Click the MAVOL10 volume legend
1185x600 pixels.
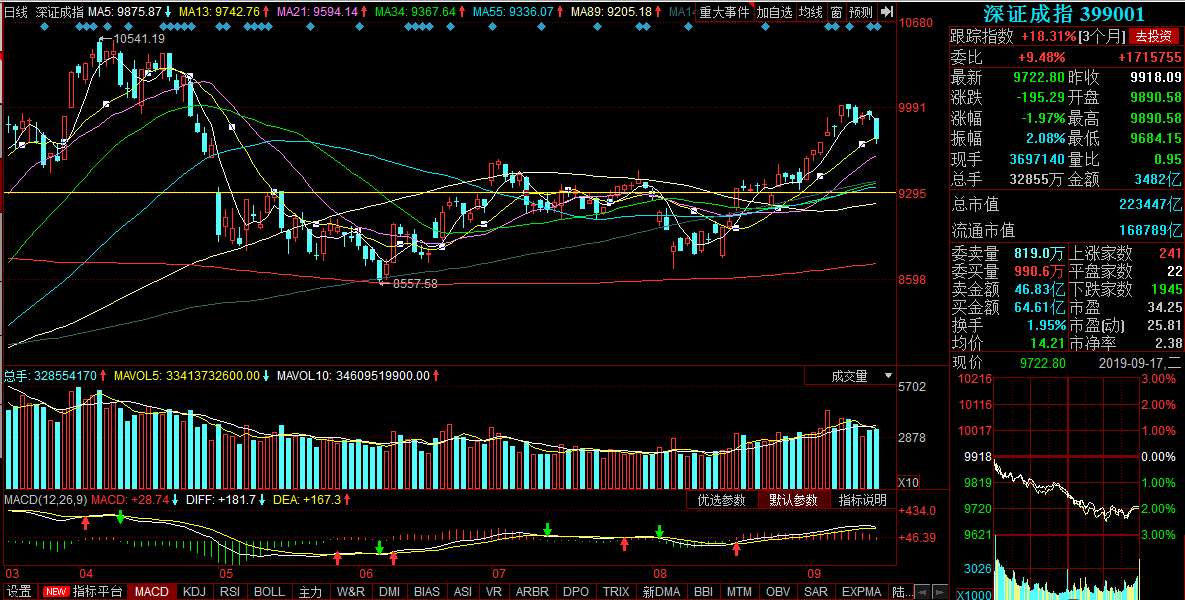[x=353, y=376]
